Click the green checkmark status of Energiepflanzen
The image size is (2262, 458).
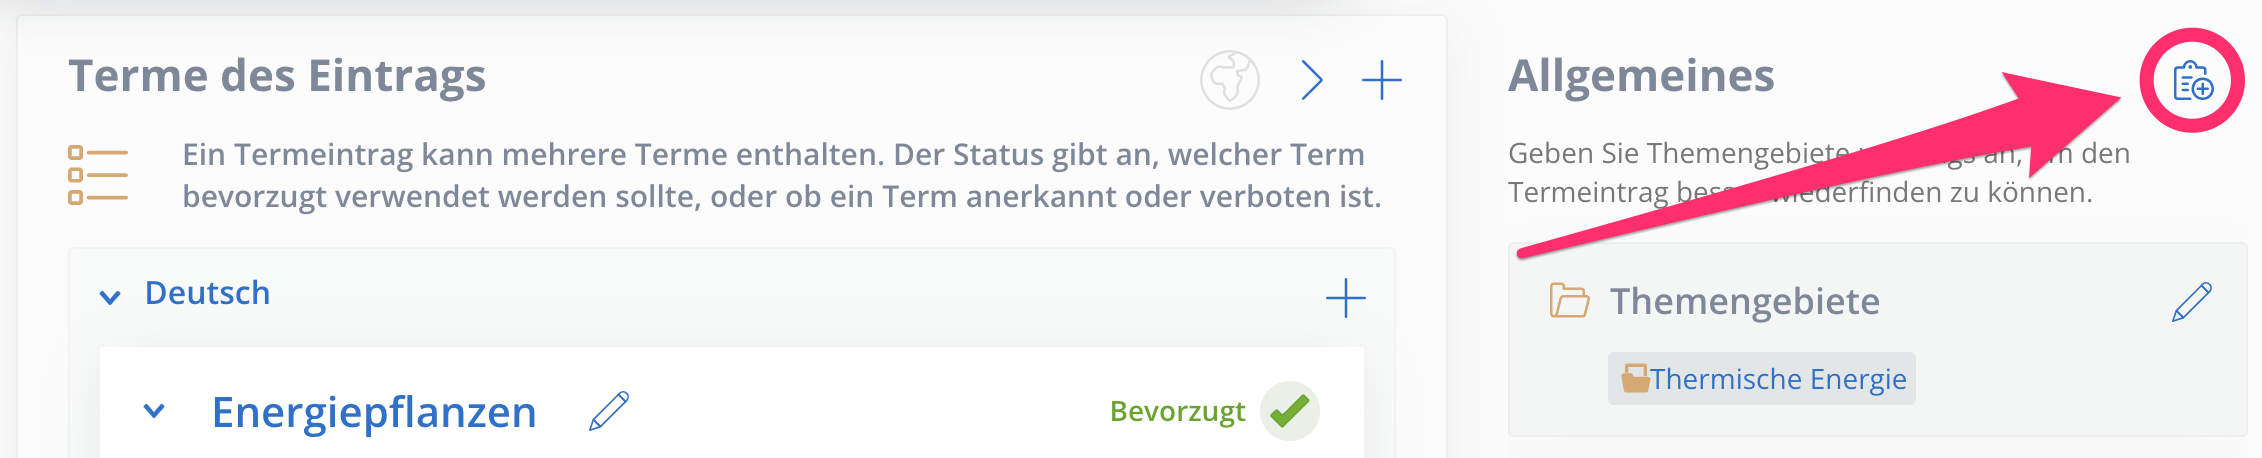pos(1290,411)
